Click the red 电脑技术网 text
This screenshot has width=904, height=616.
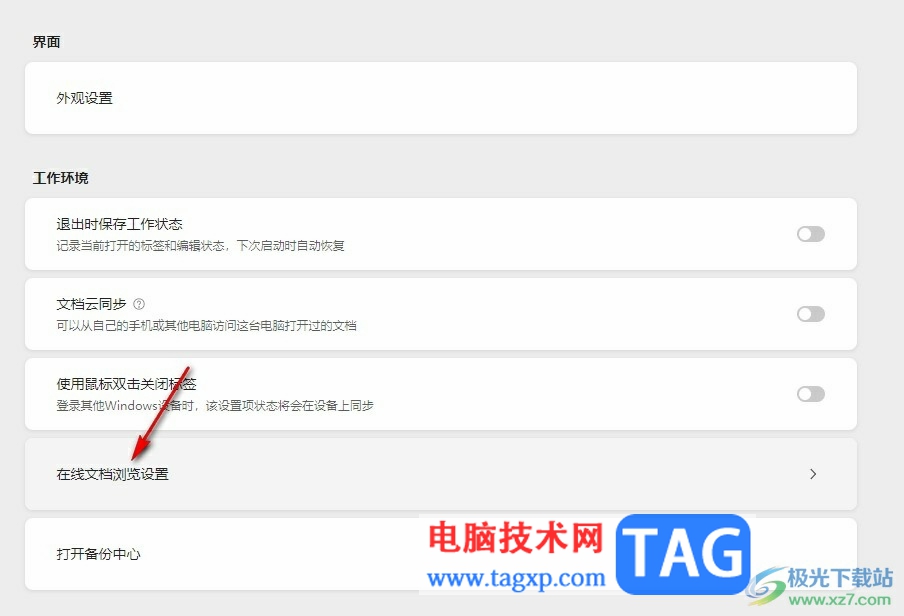pyautogui.click(x=515, y=537)
